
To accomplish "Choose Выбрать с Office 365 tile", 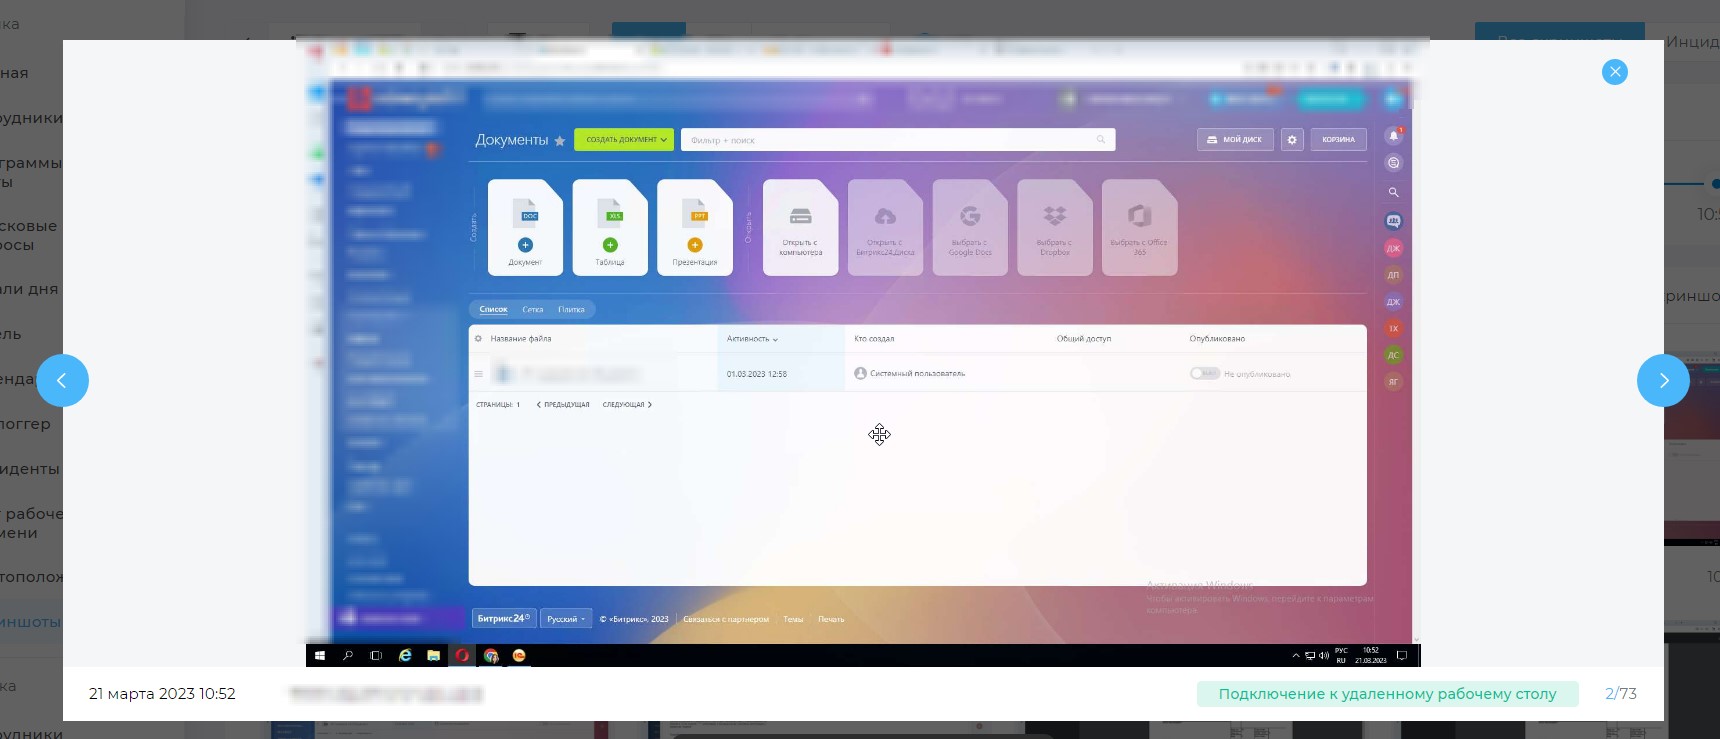I will tap(1140, 227).
